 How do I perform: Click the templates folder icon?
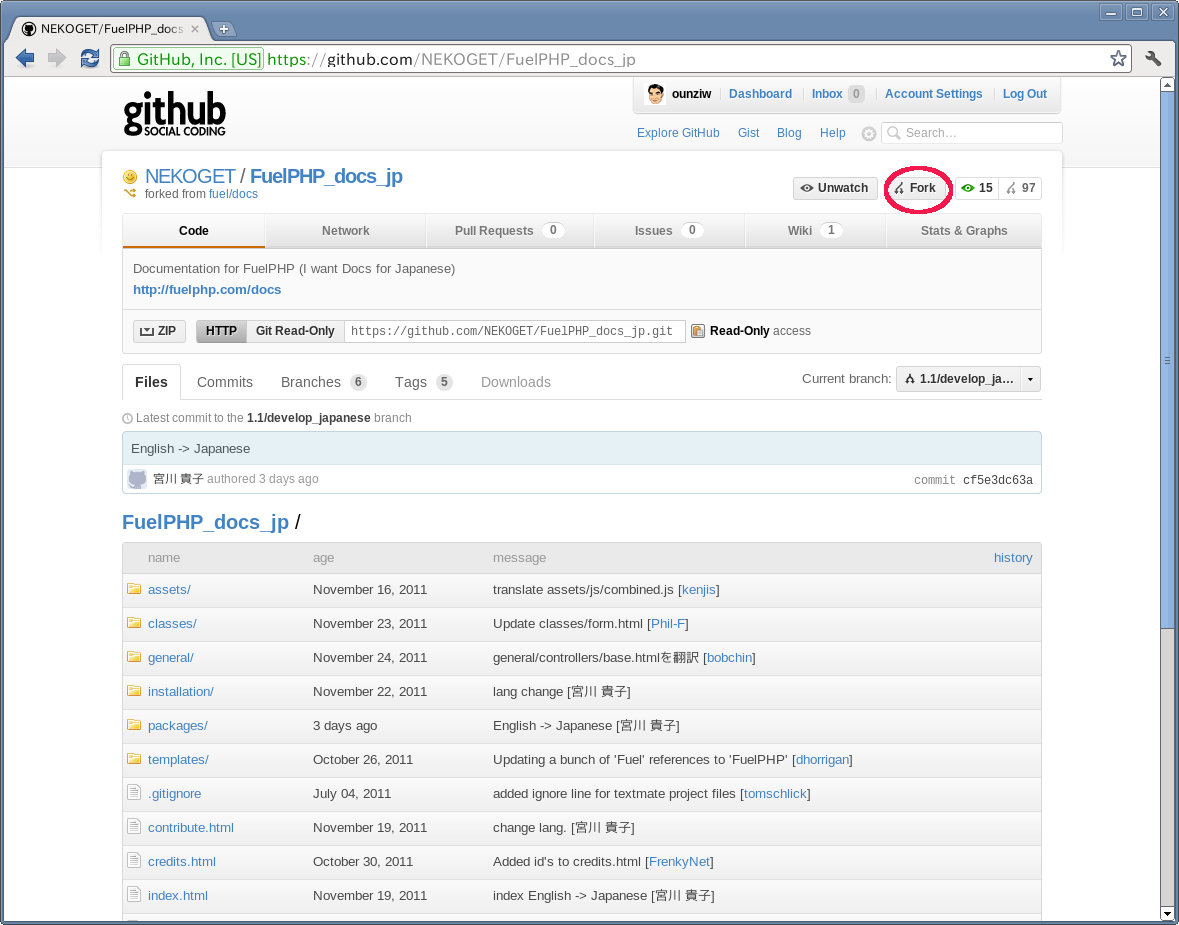pos(134,759)
